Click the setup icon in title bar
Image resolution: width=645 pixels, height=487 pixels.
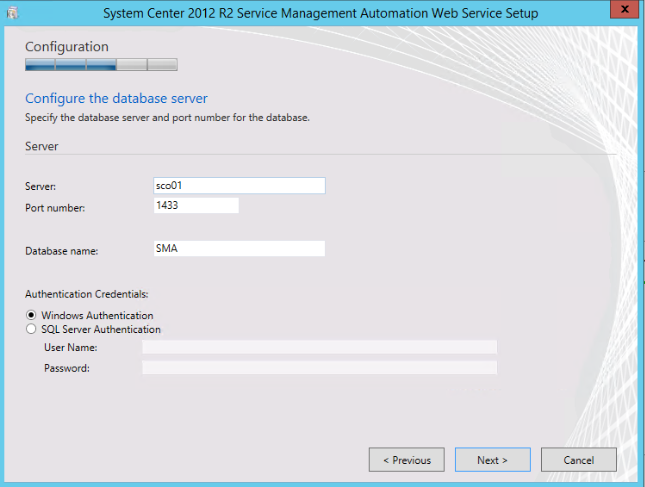(x=12, y=13)
